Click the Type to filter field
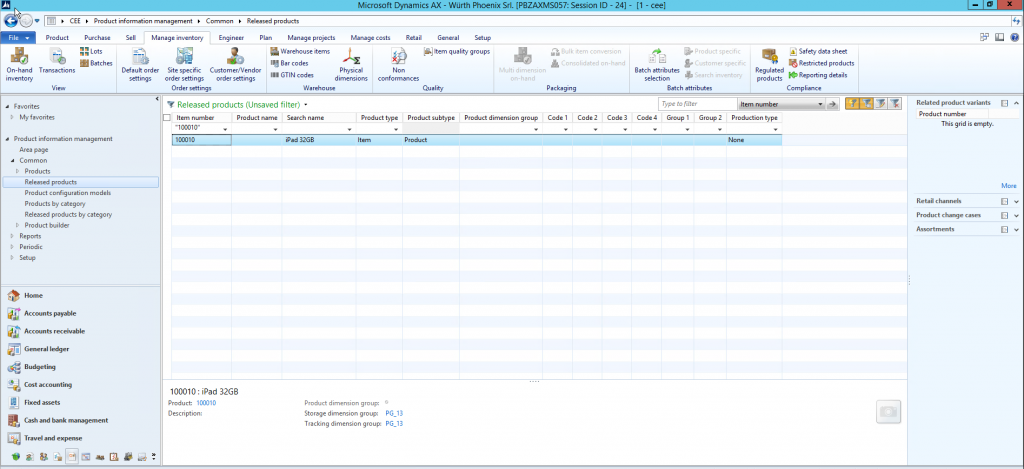The height and width of the screenshot is (469, 1024). [x=697, y=104]
